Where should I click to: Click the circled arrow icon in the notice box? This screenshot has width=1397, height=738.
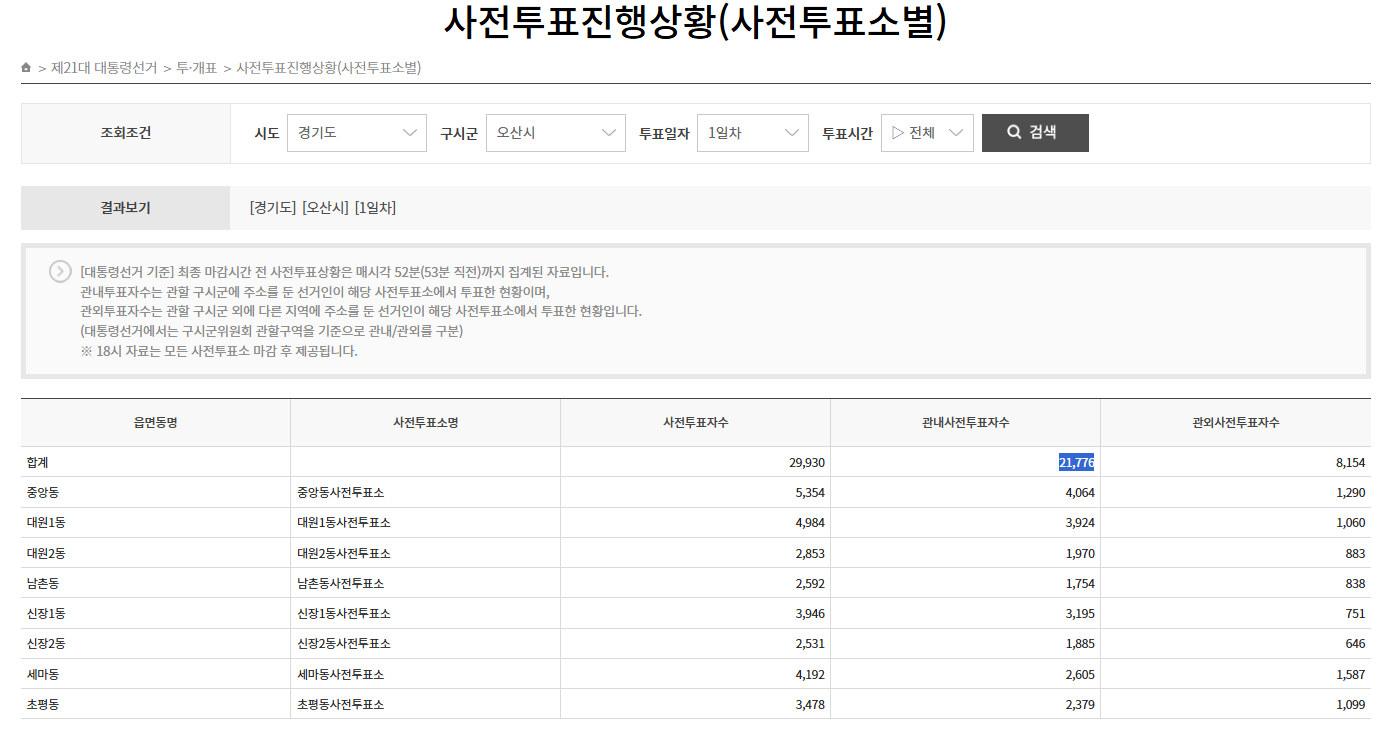[60, 272]
